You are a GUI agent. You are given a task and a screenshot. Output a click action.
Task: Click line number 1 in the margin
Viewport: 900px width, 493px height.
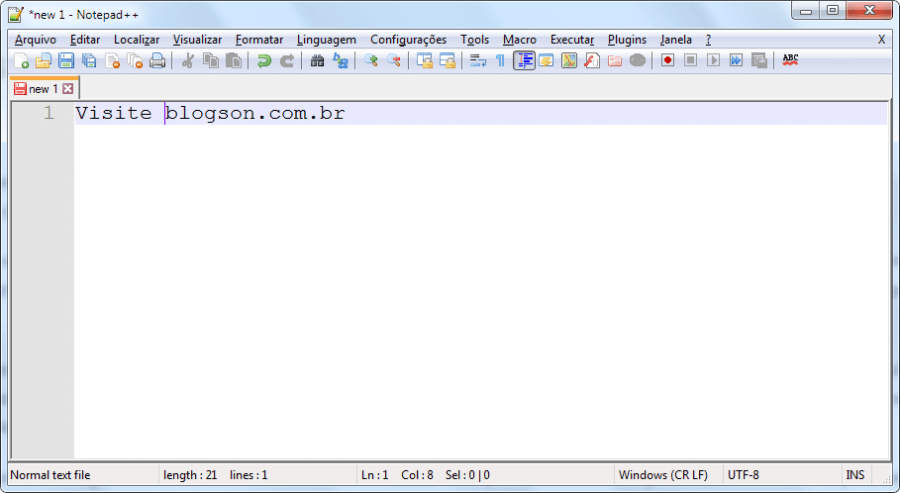click(49, 113)
